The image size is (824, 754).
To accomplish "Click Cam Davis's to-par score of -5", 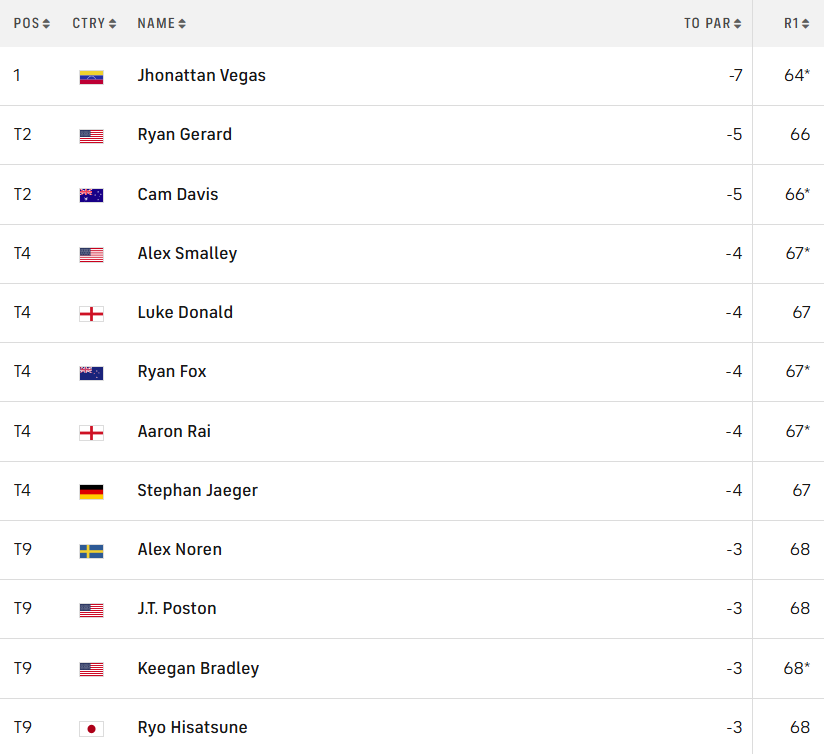I will click(734, 194).
